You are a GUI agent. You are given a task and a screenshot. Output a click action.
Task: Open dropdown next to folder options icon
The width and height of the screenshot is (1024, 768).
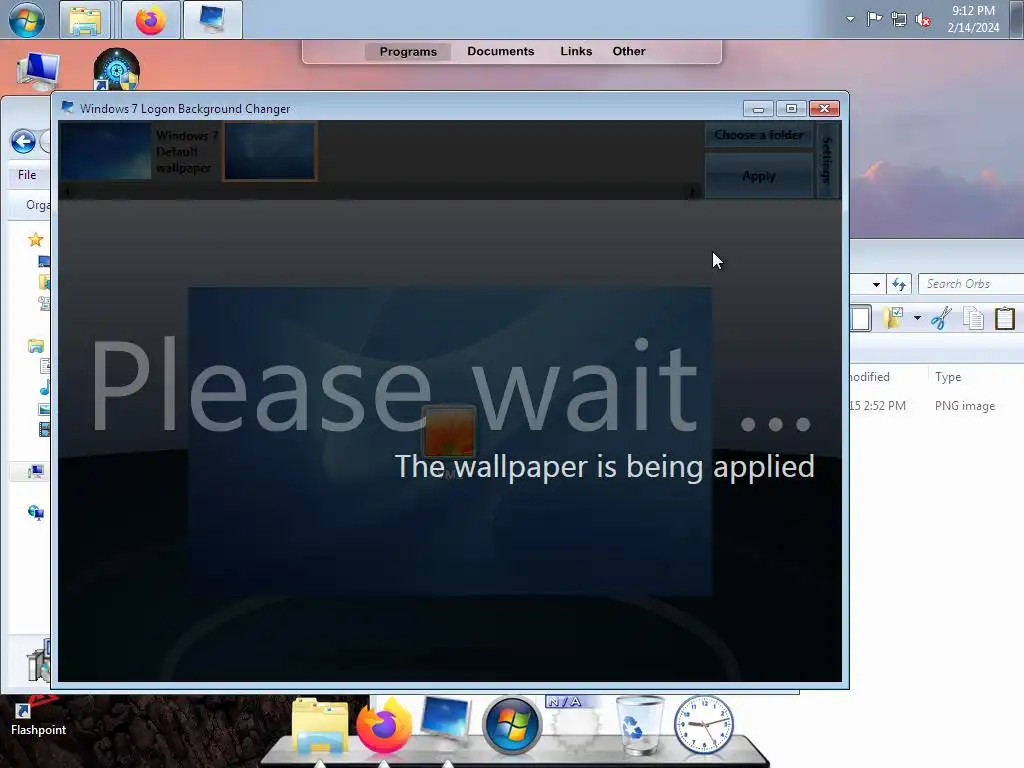917,318
